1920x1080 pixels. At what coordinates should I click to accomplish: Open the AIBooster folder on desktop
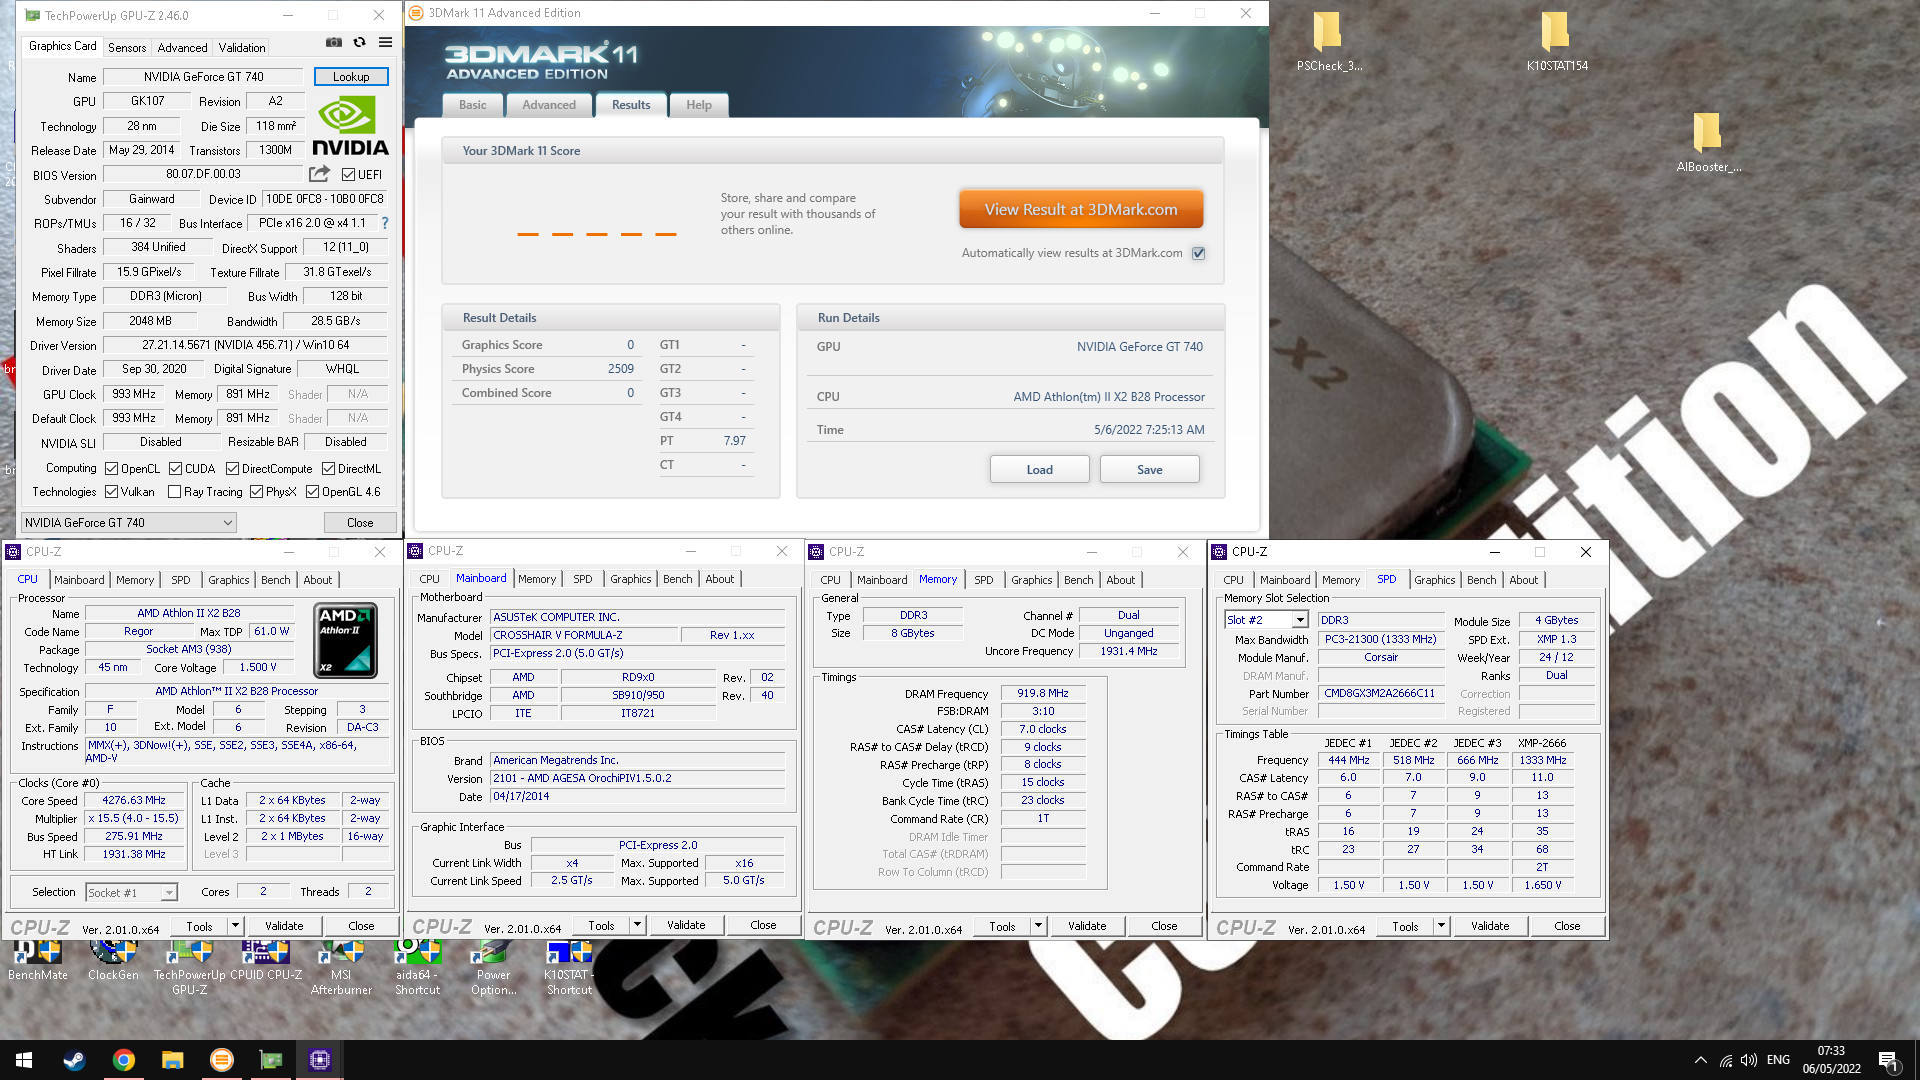coord(1708,142)
